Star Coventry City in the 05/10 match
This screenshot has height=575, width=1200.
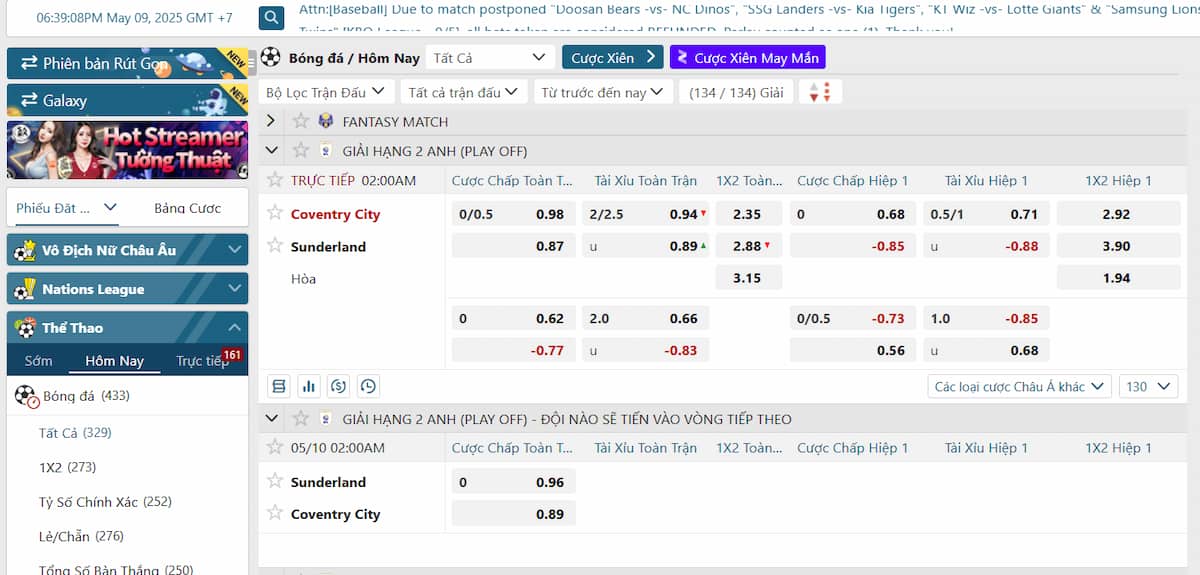click(275, 512)
